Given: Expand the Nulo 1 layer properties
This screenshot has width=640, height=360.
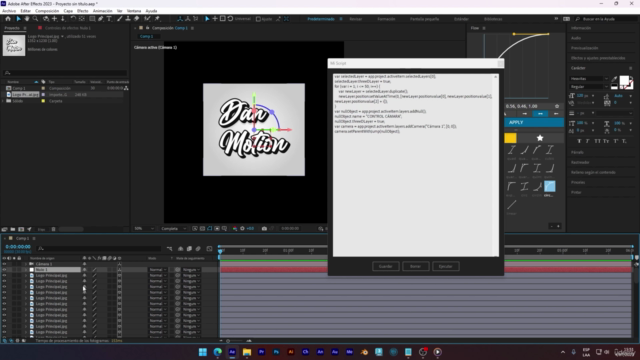Looking at the screenshot, I should pos(26,270).
